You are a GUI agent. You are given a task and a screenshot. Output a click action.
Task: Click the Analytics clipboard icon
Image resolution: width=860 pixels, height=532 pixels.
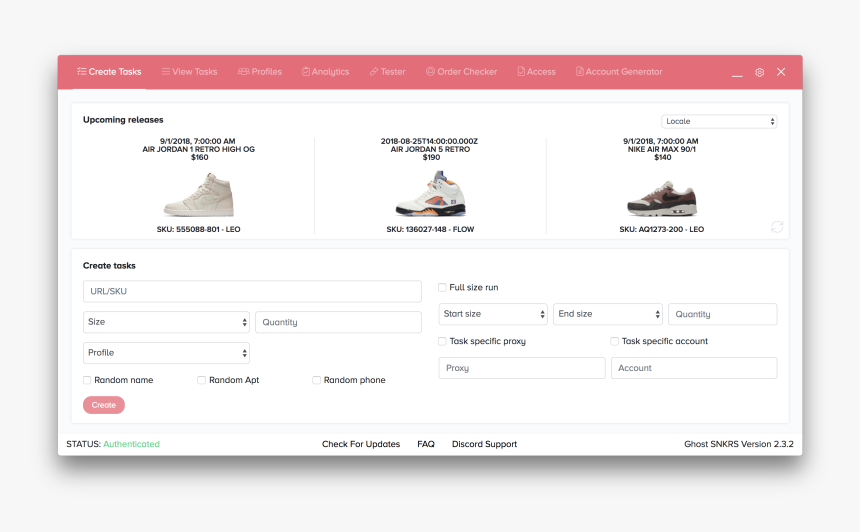[305, 71]
